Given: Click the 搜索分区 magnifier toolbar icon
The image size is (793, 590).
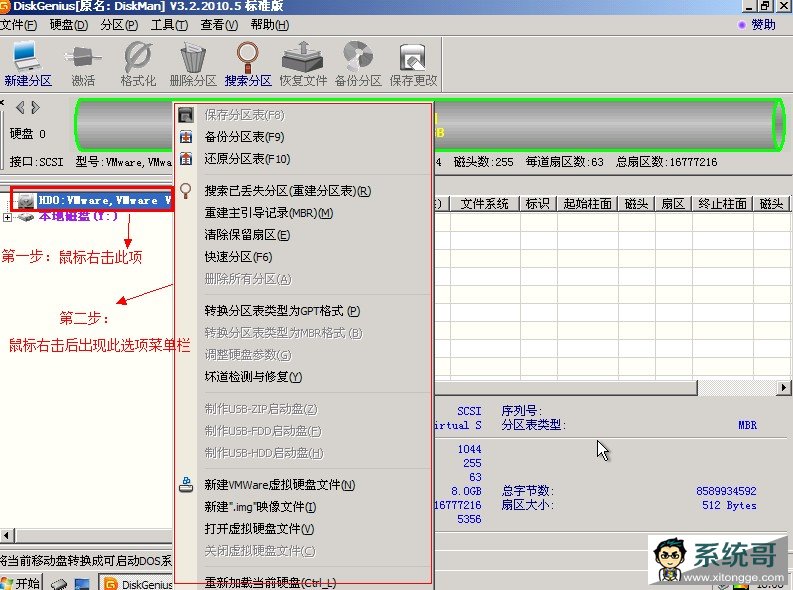Looking at the screenshot, I should (248, 64).
